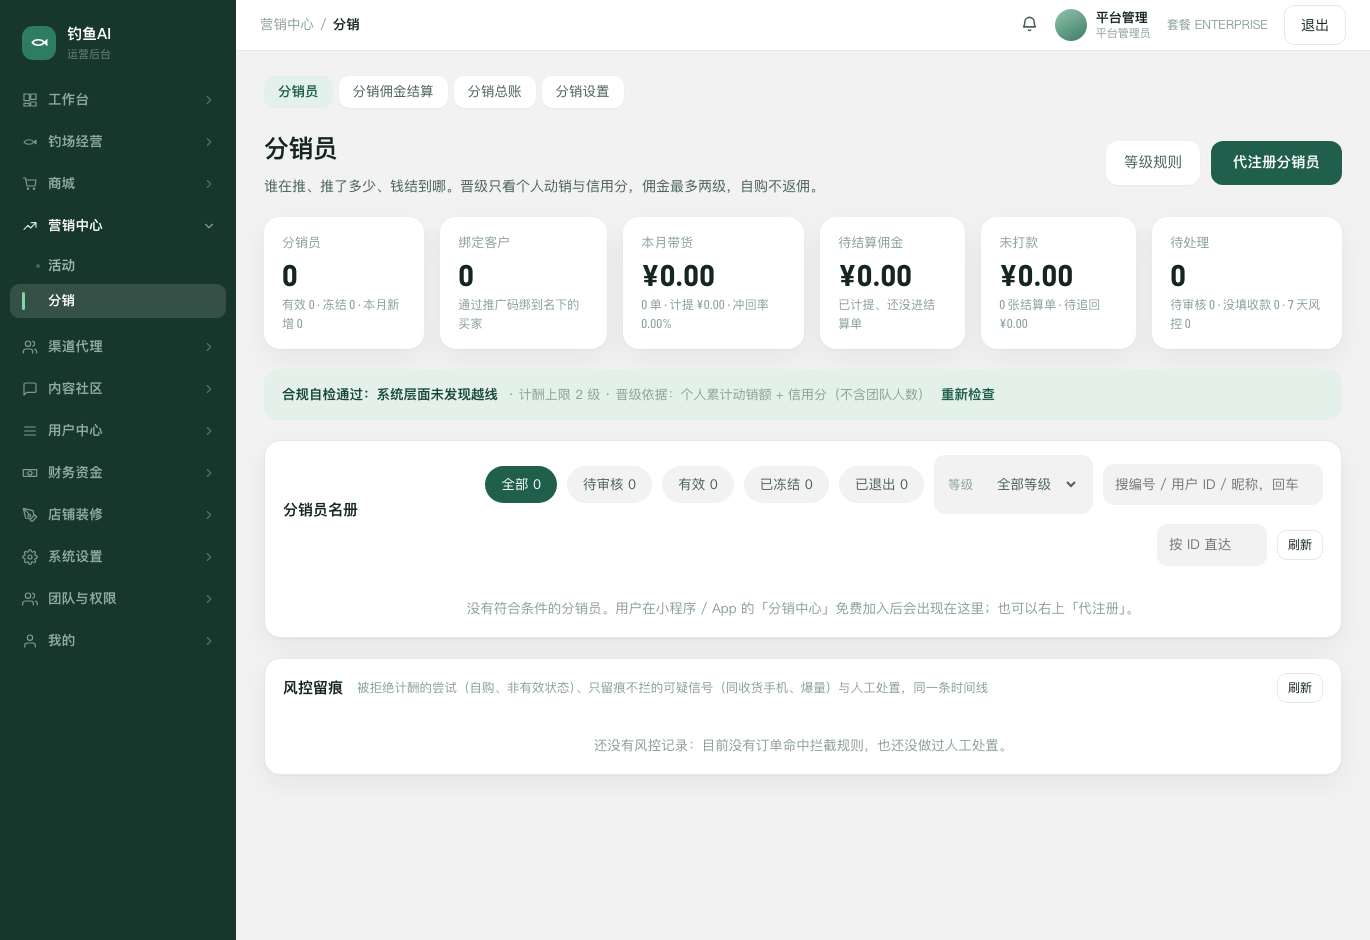Click the 内容社区 chat bubble icon
The image size is (1370, 940).
click(x=30, y=389)
